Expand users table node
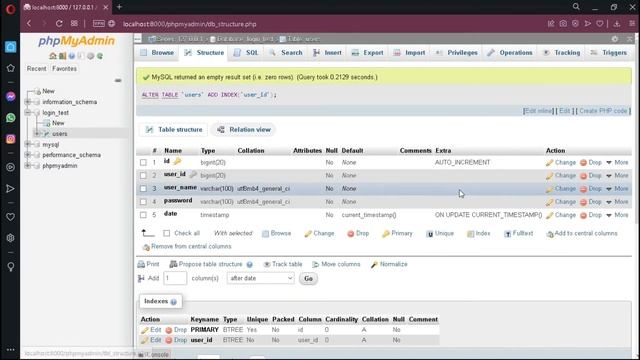Screen dimensions: 640x360 pos(37,133)
